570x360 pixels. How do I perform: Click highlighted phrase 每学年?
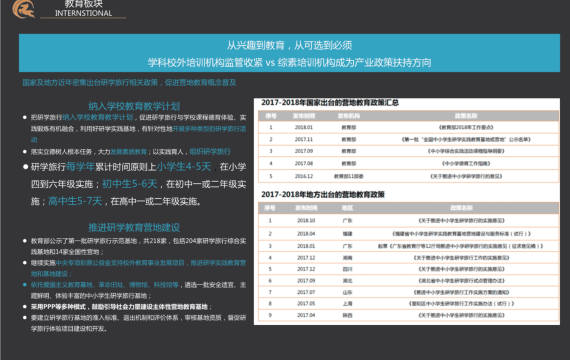point(80,167)
